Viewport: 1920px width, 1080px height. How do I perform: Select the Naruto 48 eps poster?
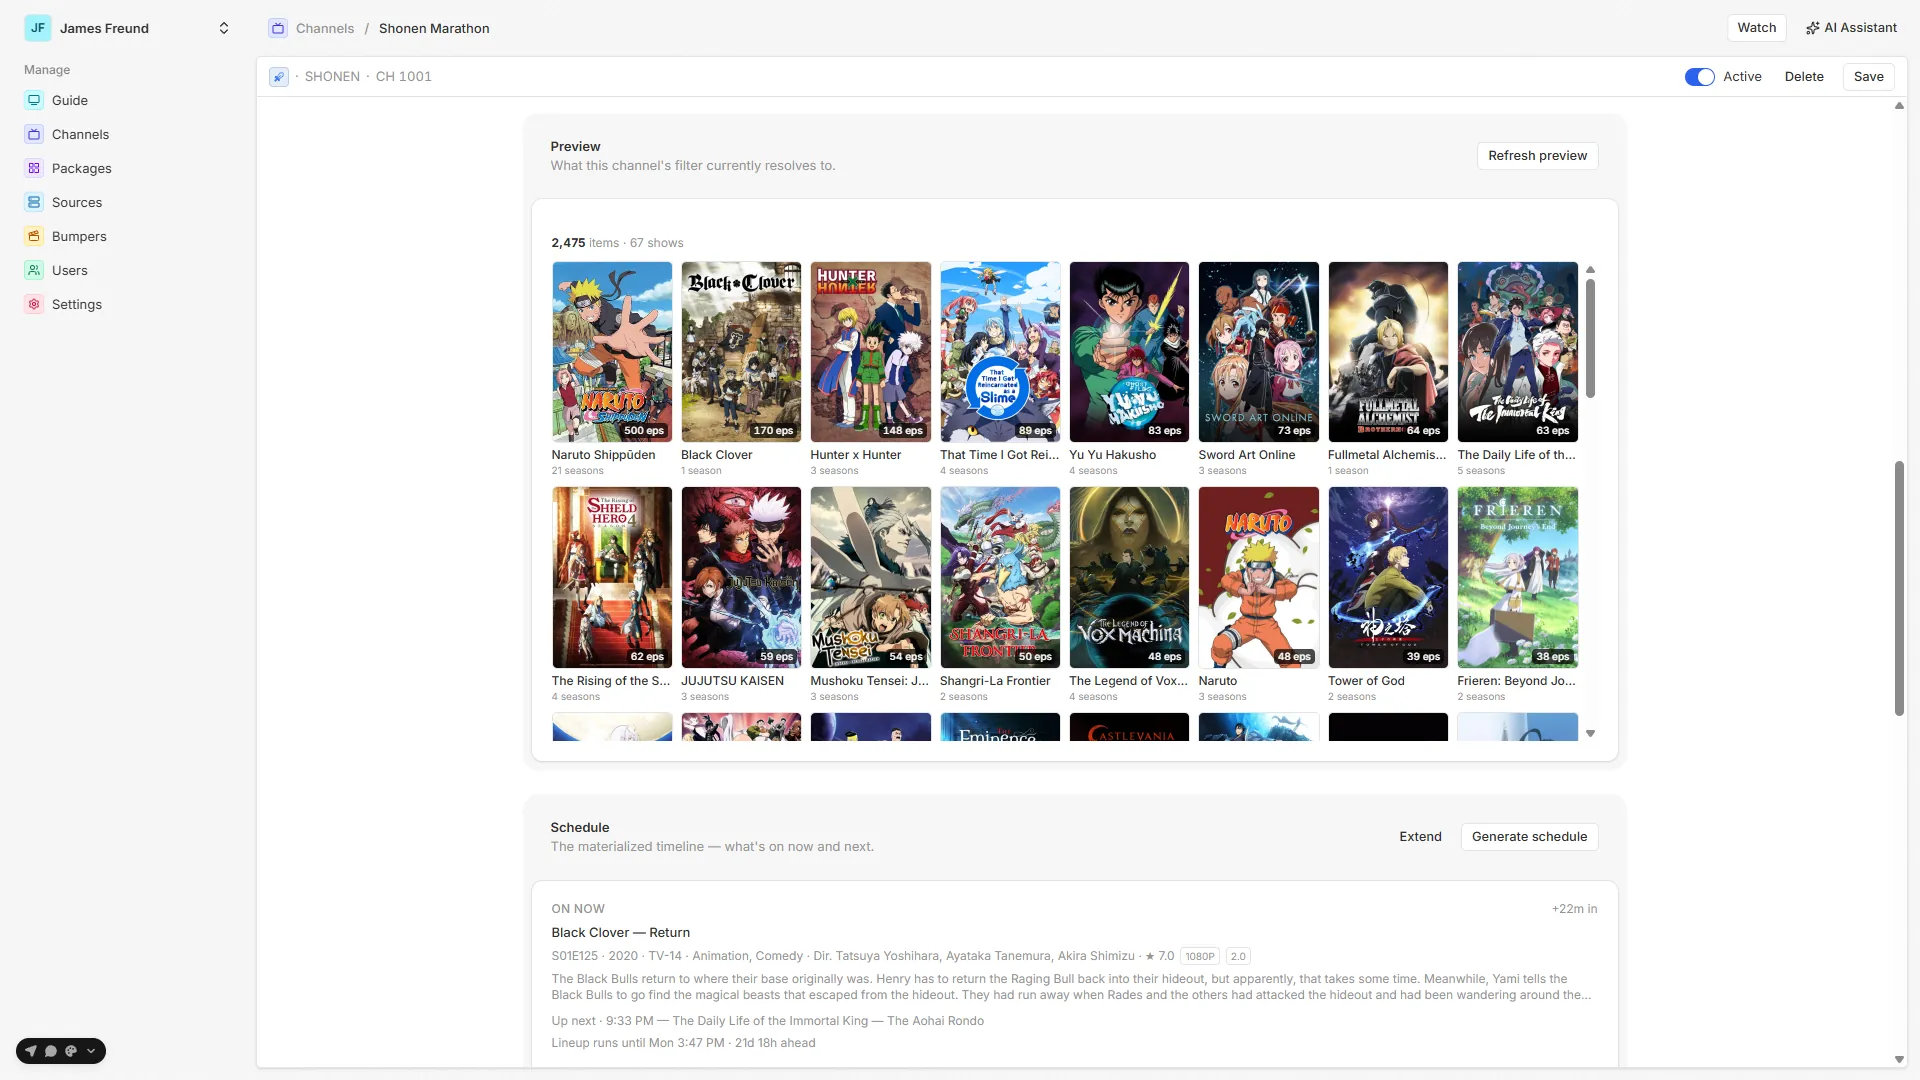coord(1258,577)
